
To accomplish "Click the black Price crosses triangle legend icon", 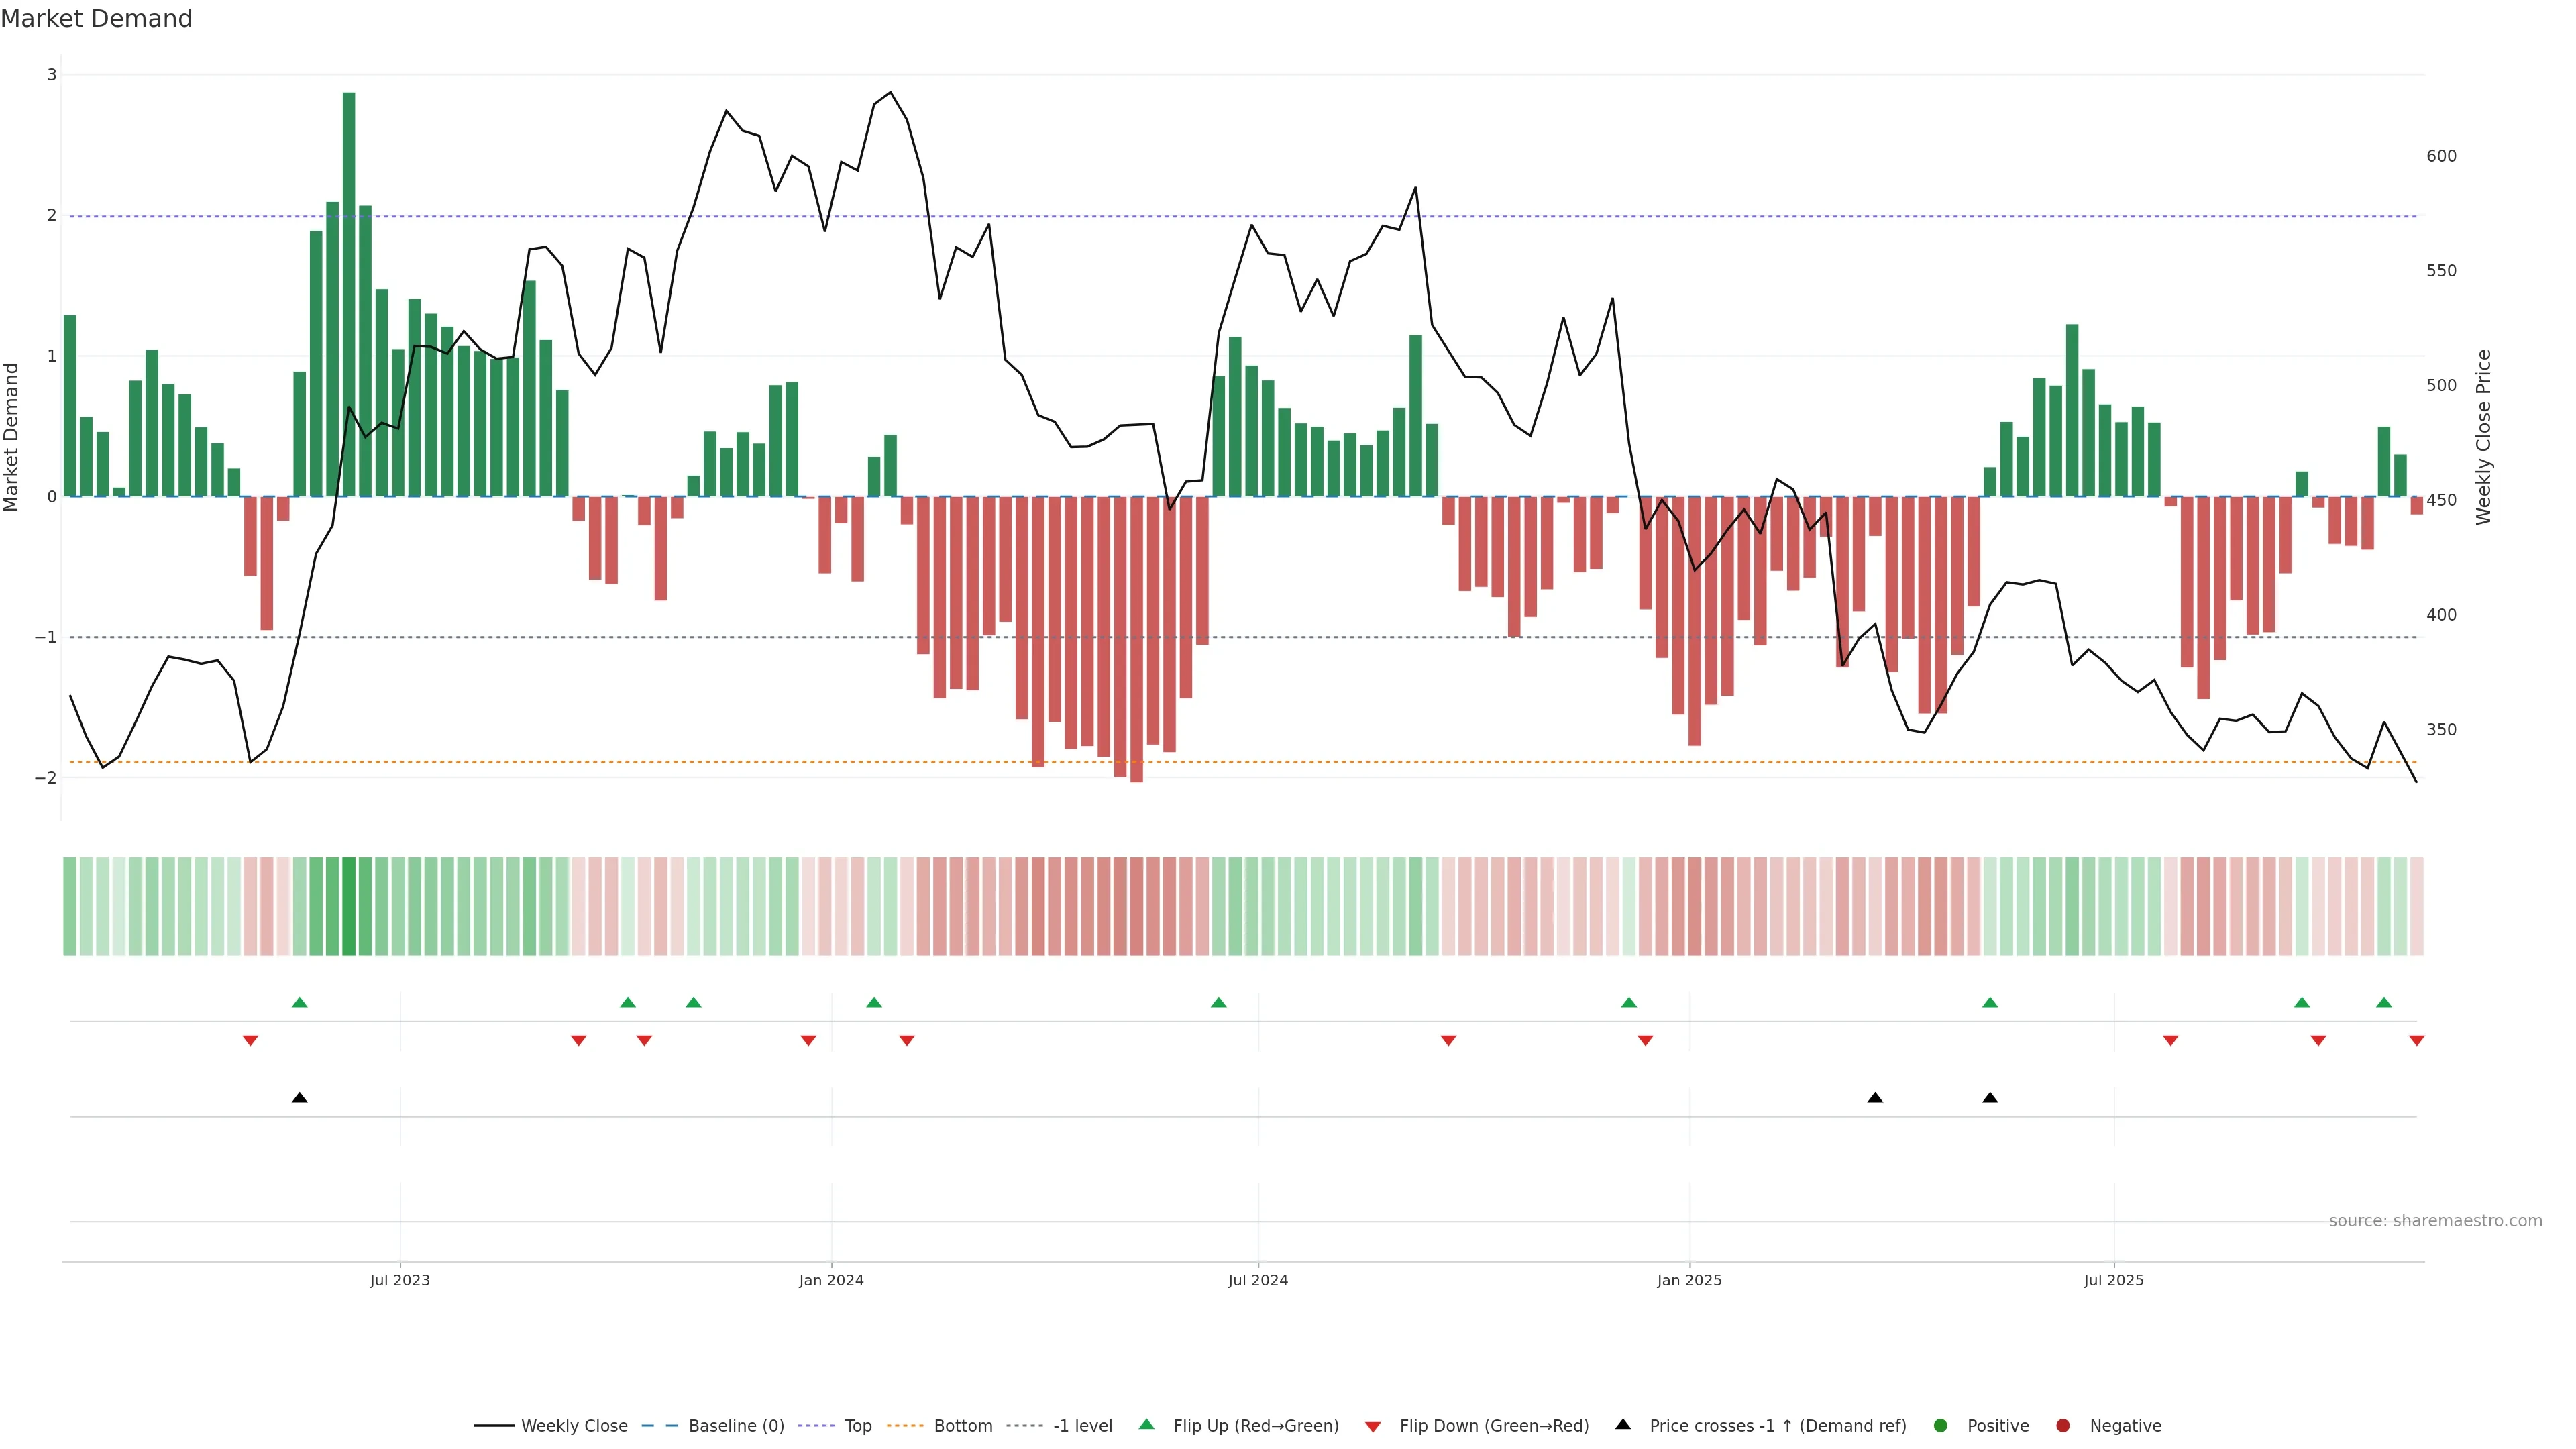I will pos(1623,1424).
